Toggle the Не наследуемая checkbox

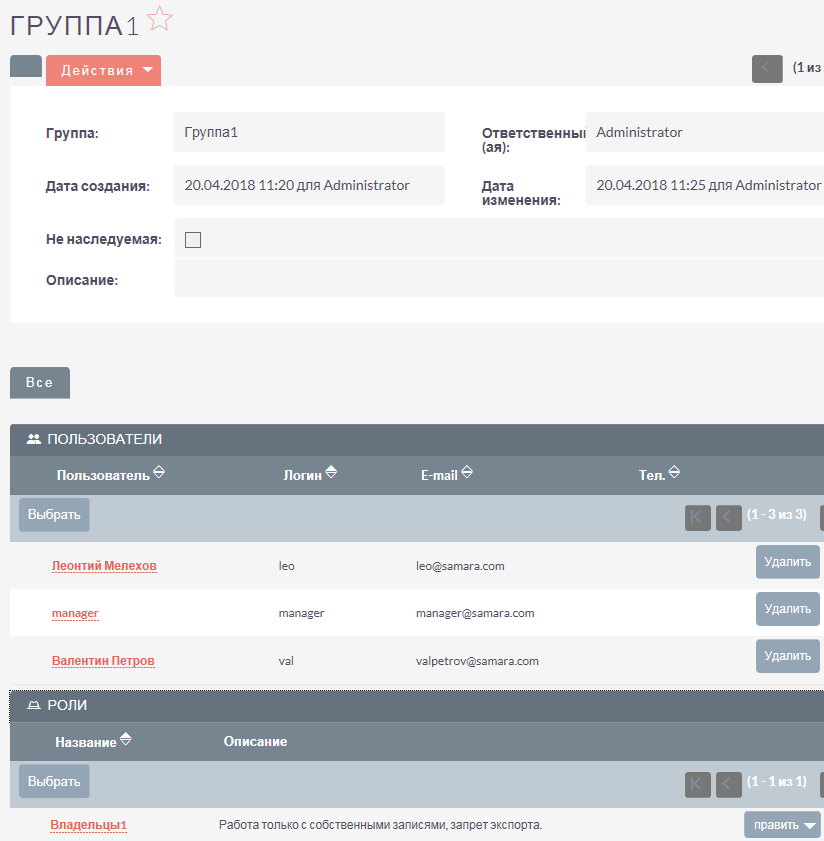(x=194, y=240)
